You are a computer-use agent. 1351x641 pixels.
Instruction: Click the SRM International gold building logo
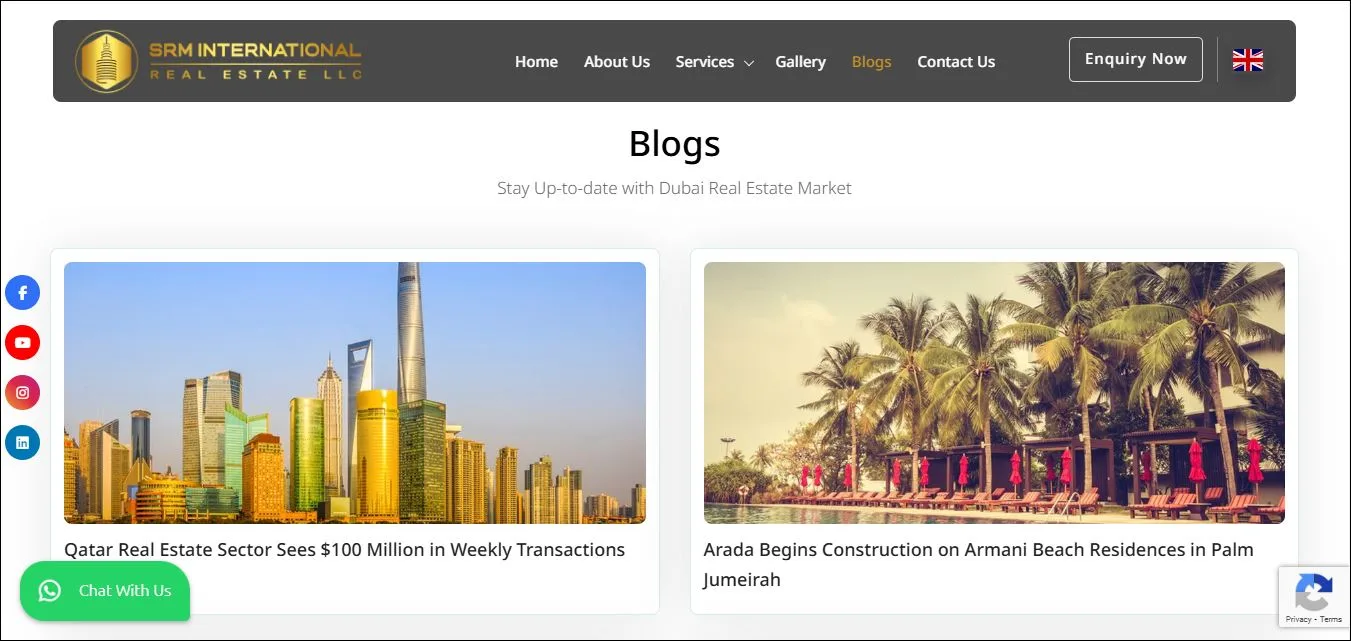[106, 61]
